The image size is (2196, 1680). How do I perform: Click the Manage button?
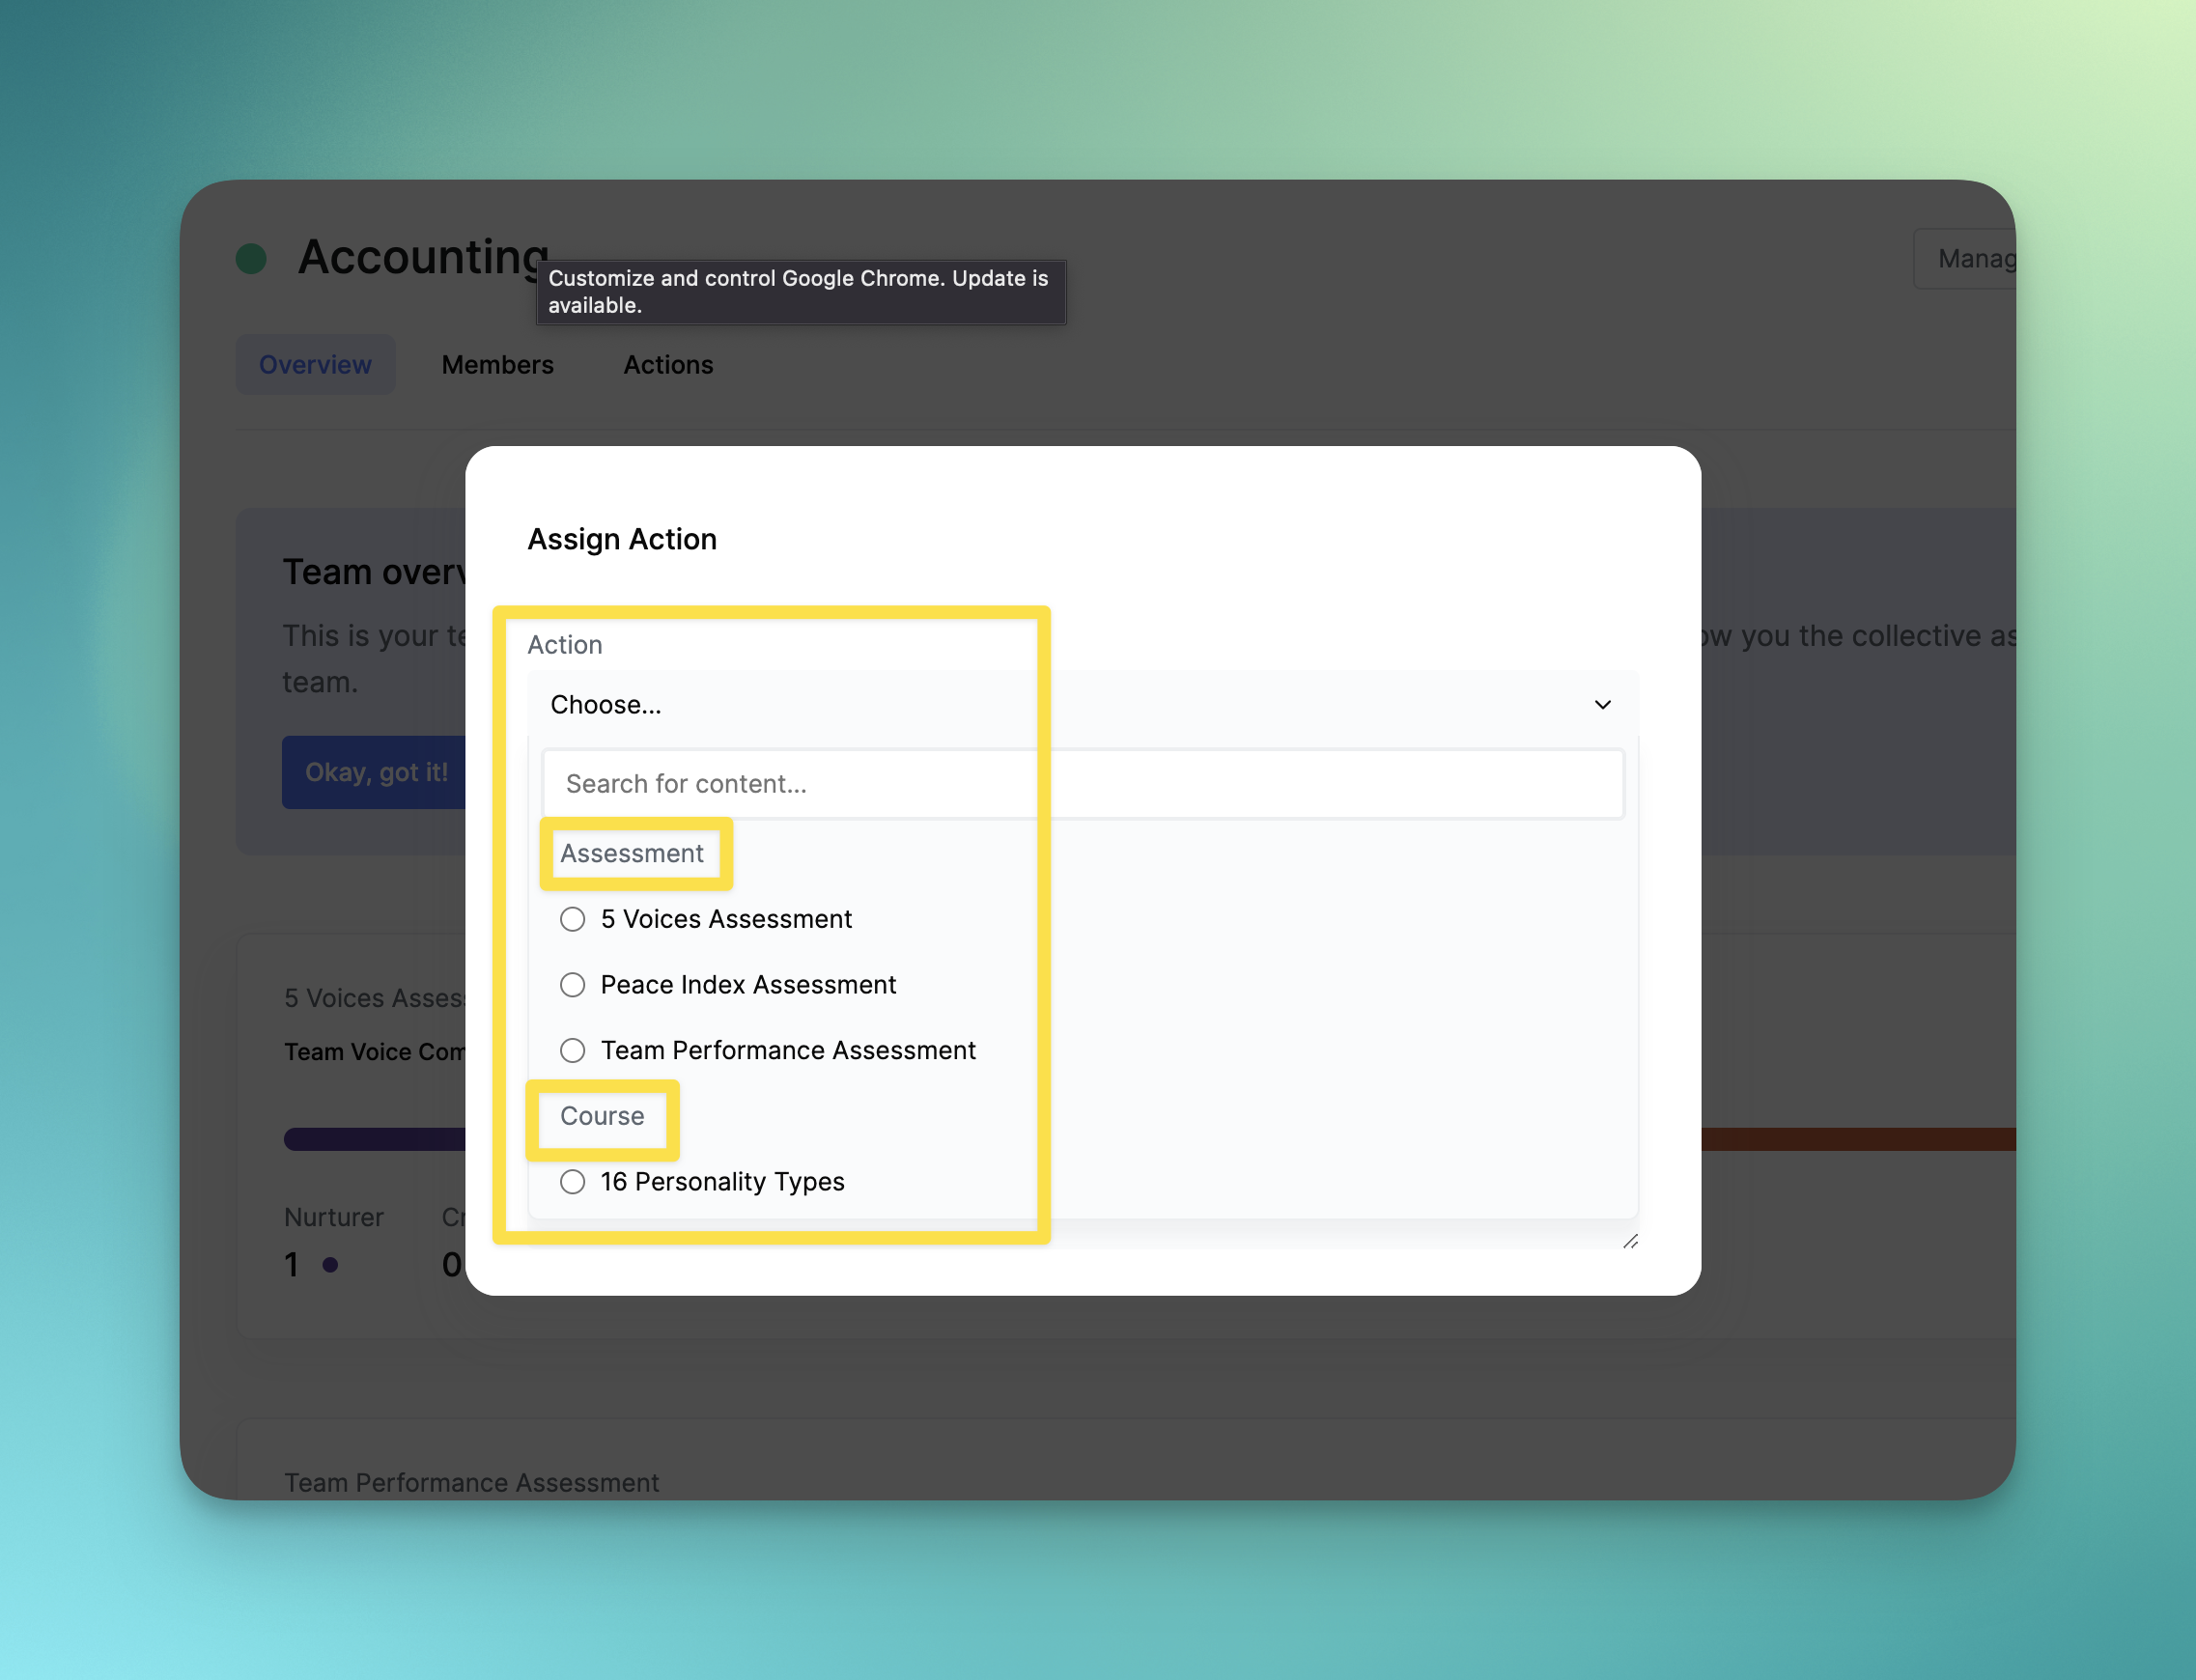click(1975, 258)
